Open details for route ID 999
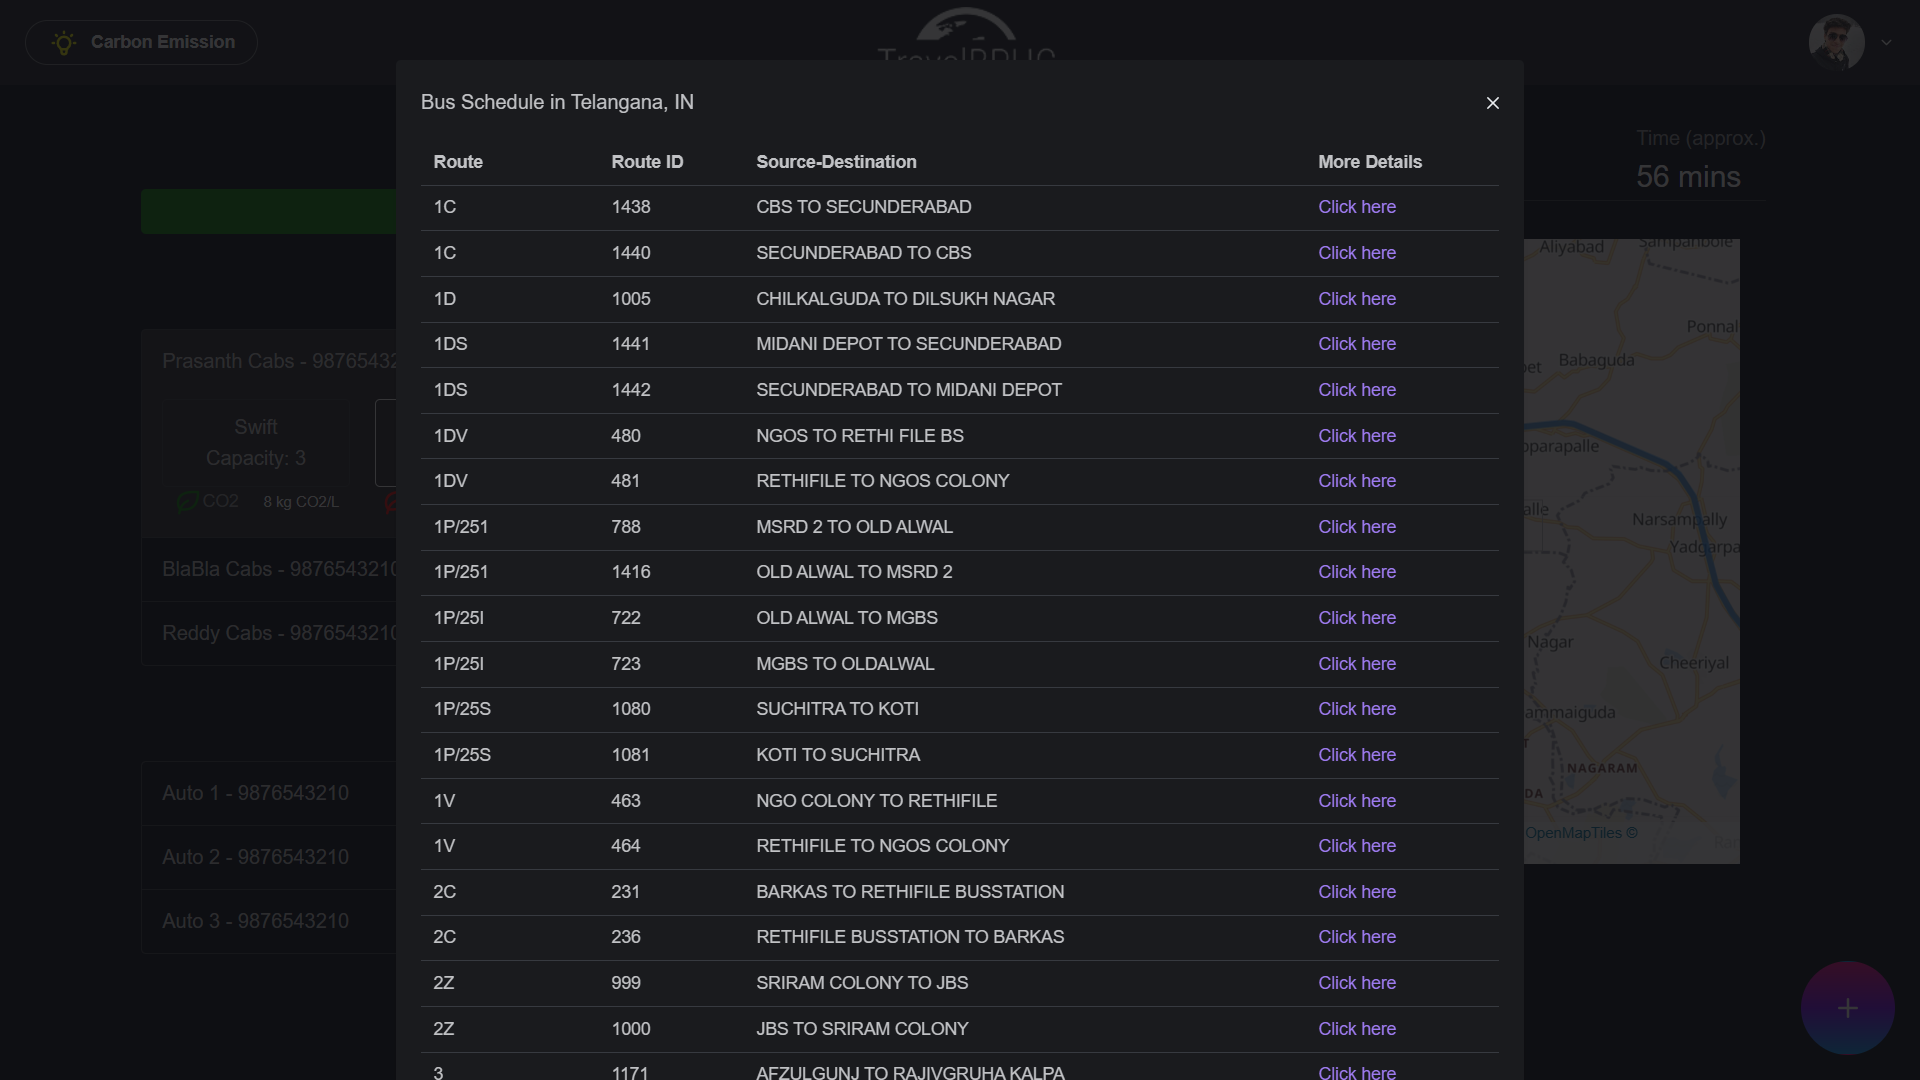 tap(1356, 983)
